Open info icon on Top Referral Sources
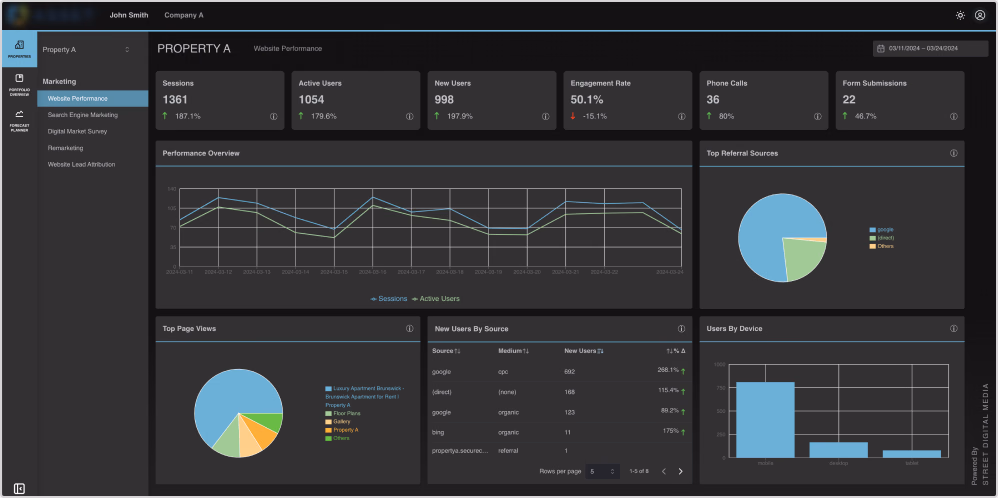The width and height of the screenshot is (998, 498). 953,153
